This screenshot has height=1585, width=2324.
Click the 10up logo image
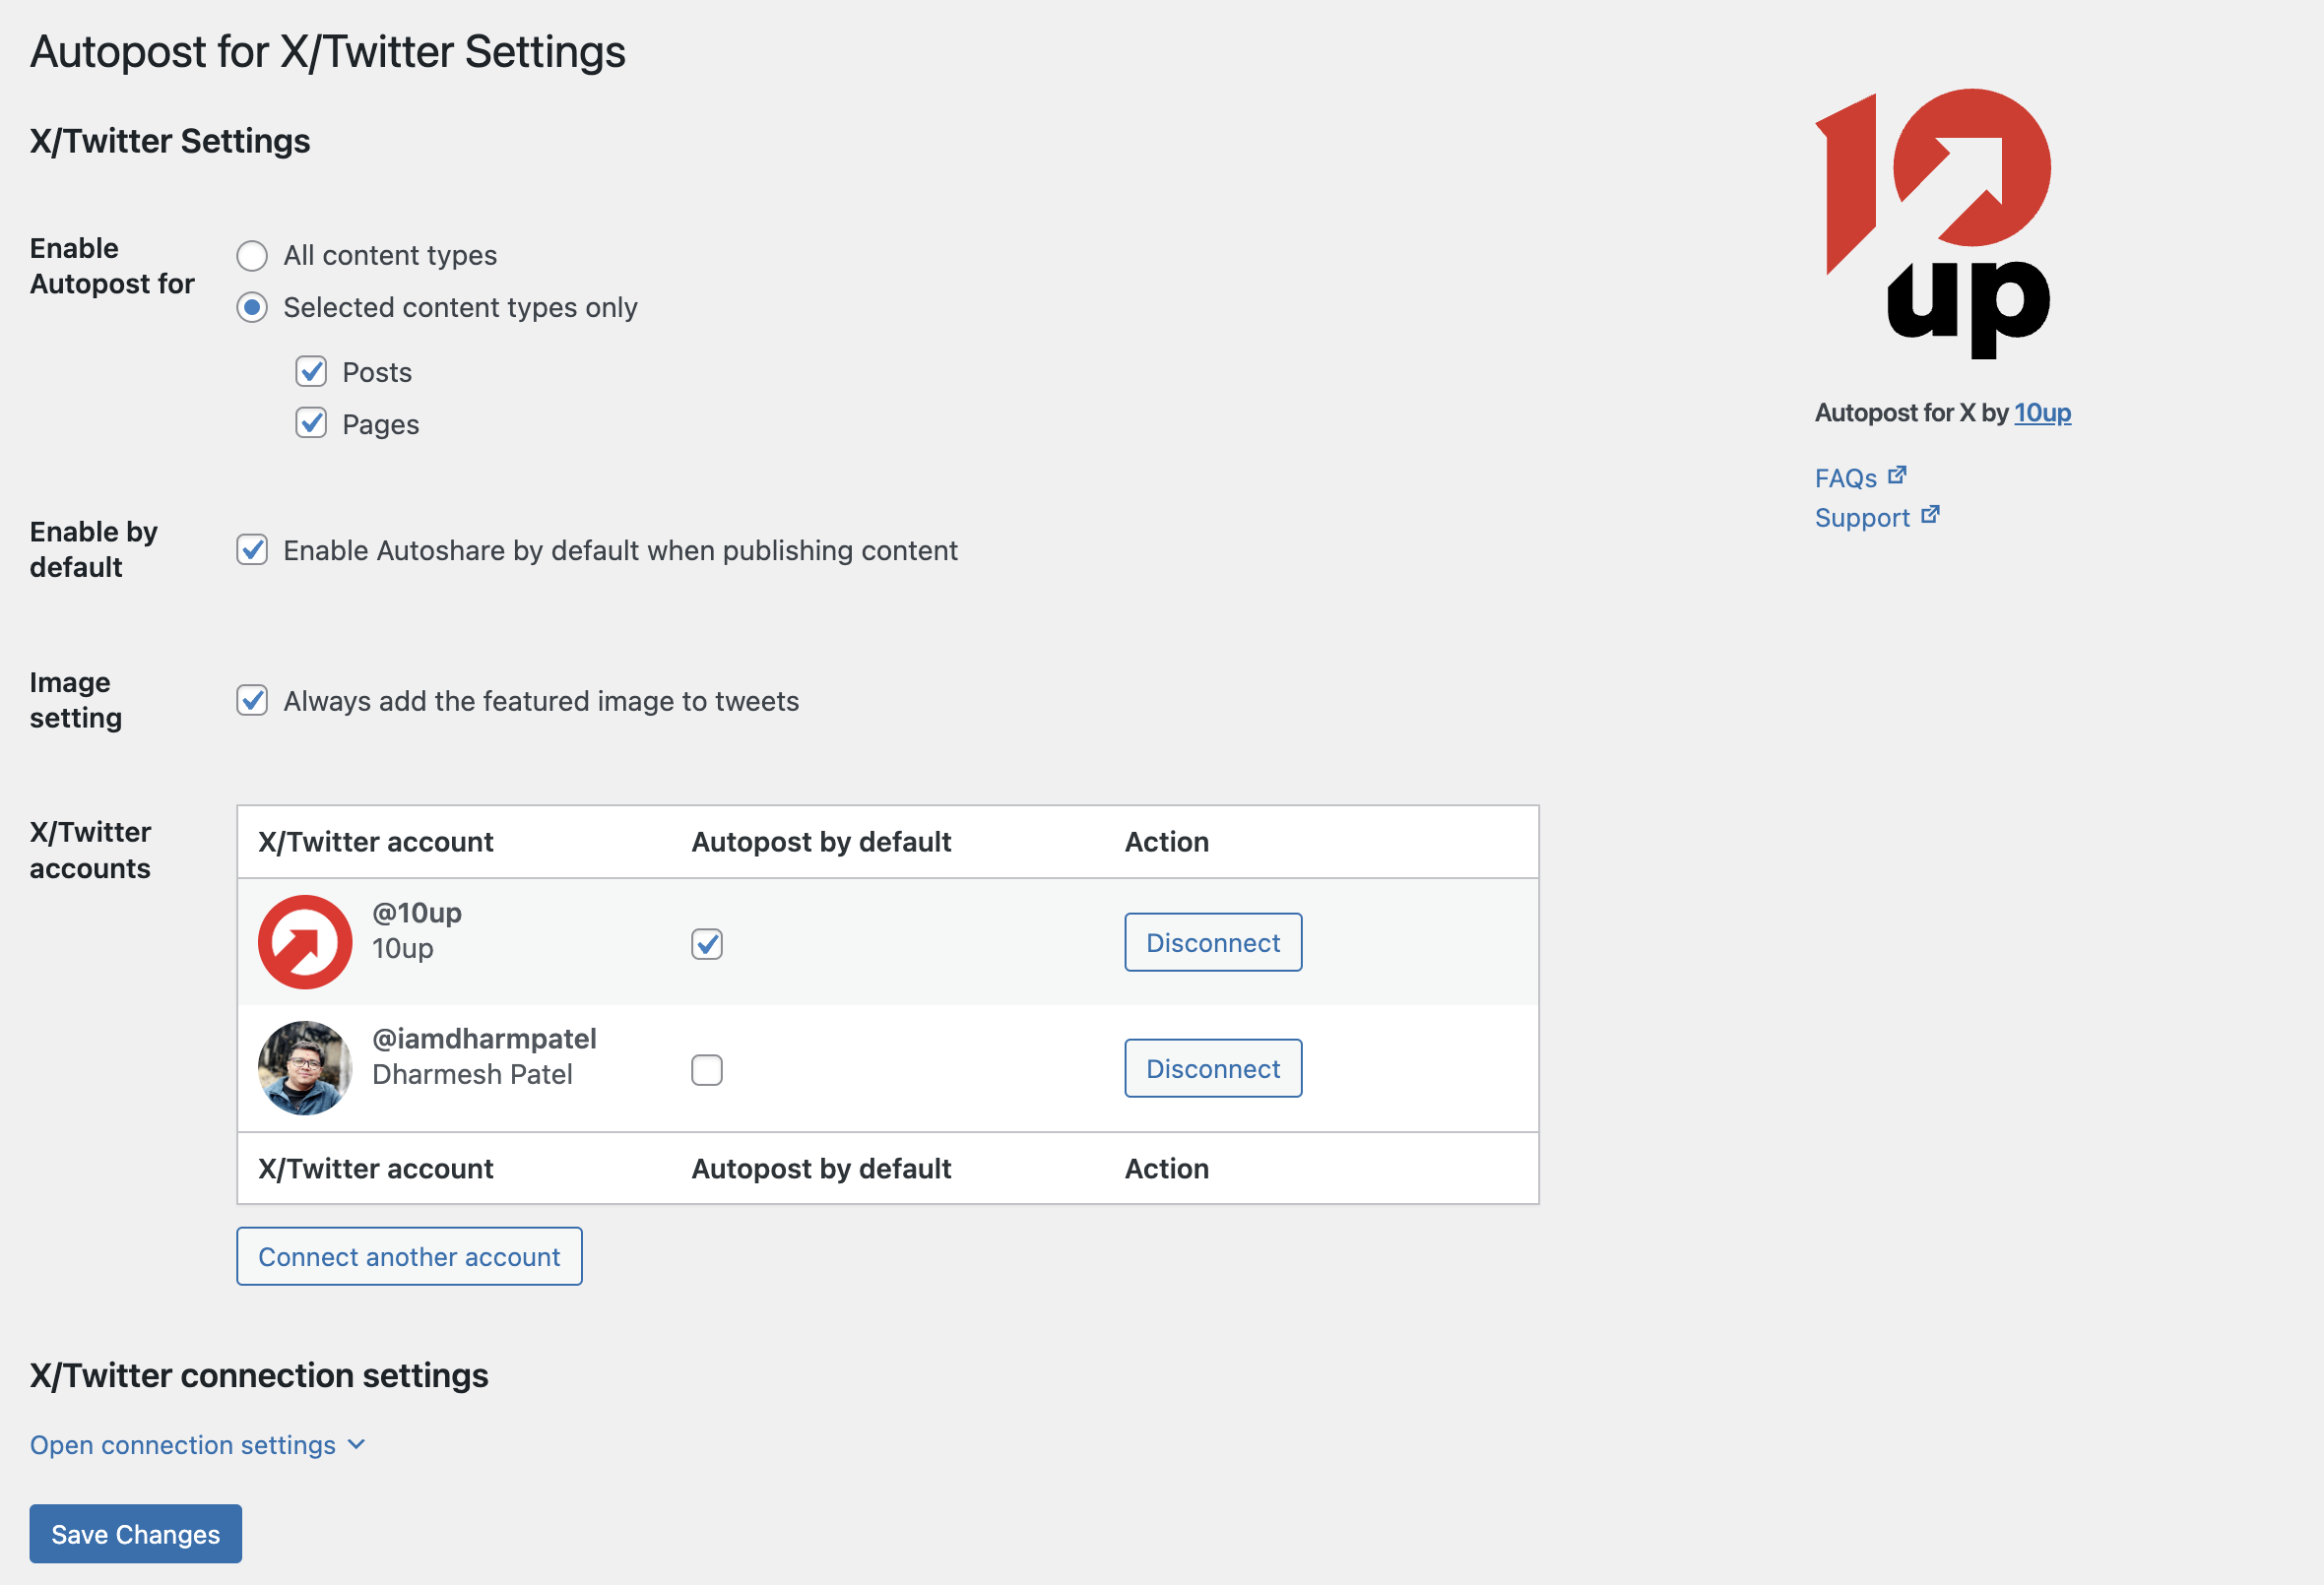tap(1933, 222)
